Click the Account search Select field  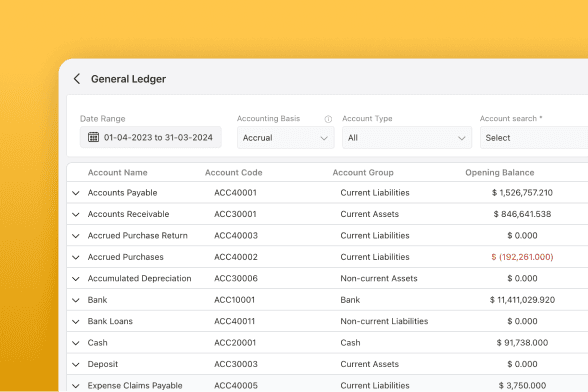tap(534, 138)
